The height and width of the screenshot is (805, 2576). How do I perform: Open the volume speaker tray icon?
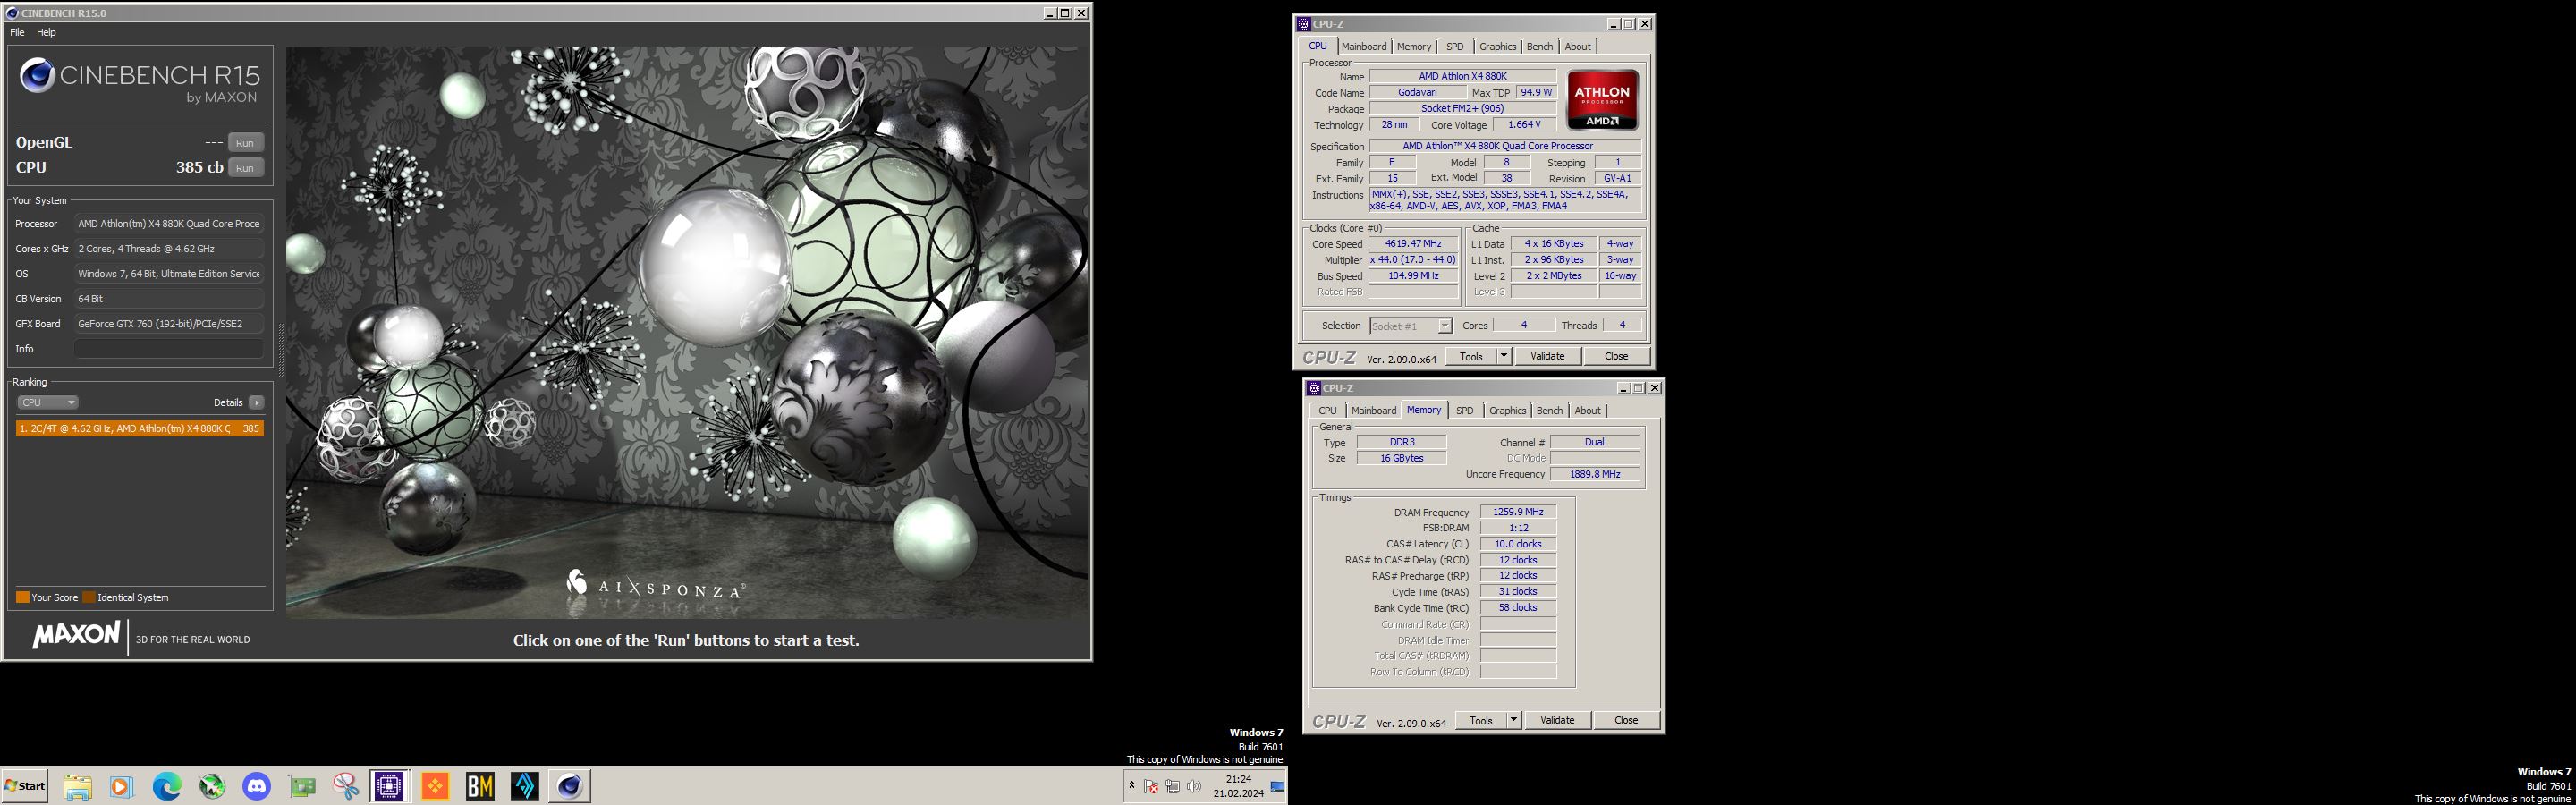[1193, 787]
